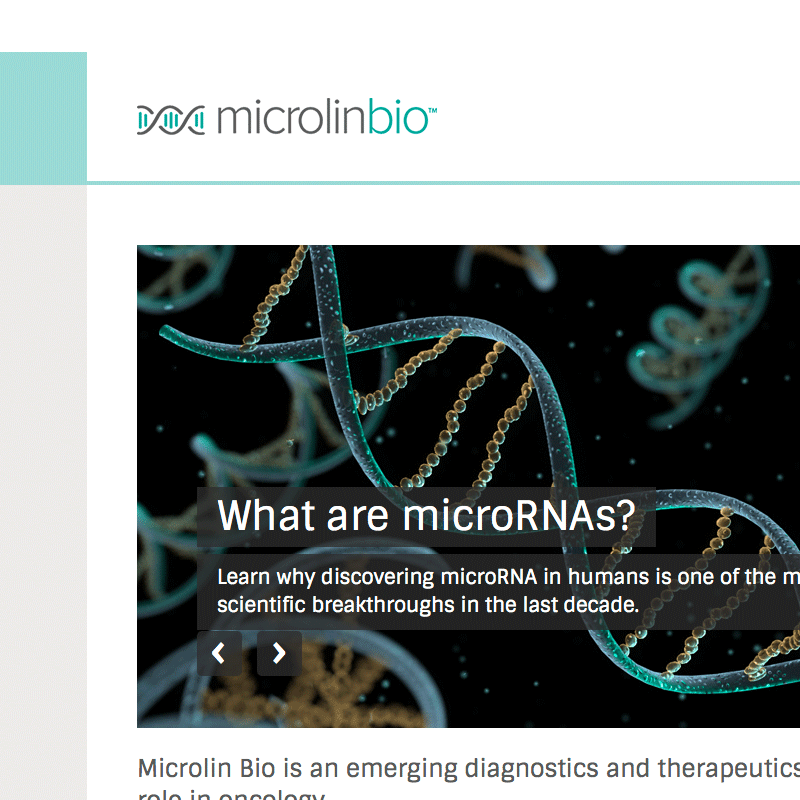Open the "What are microRNAs?" slide heading
Viewport: 800px width, 800px height.
(x=426, y=516)
